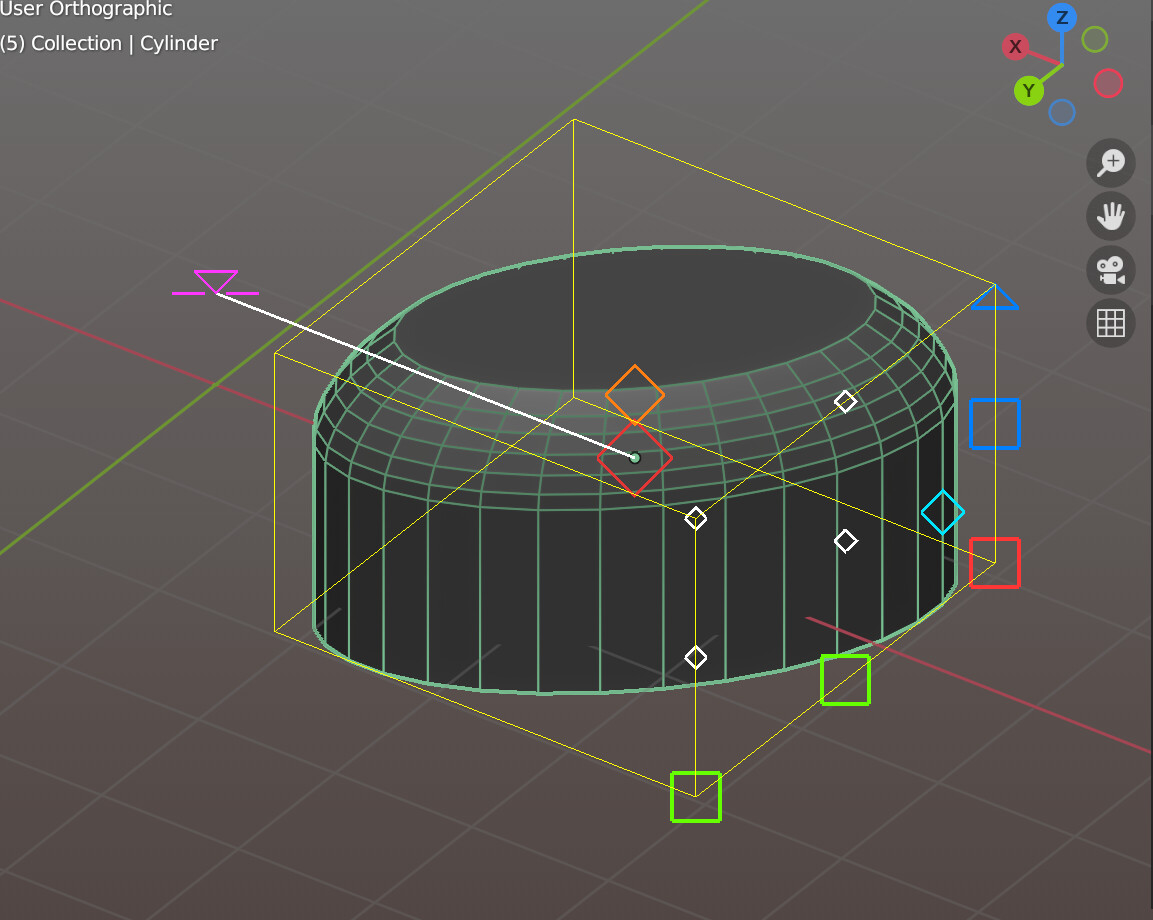Viewport: 1153px width, 920px height.
Task: Click the unlabeled negative X red circle
Action: pyautogui.click(x=1107, y=83)
